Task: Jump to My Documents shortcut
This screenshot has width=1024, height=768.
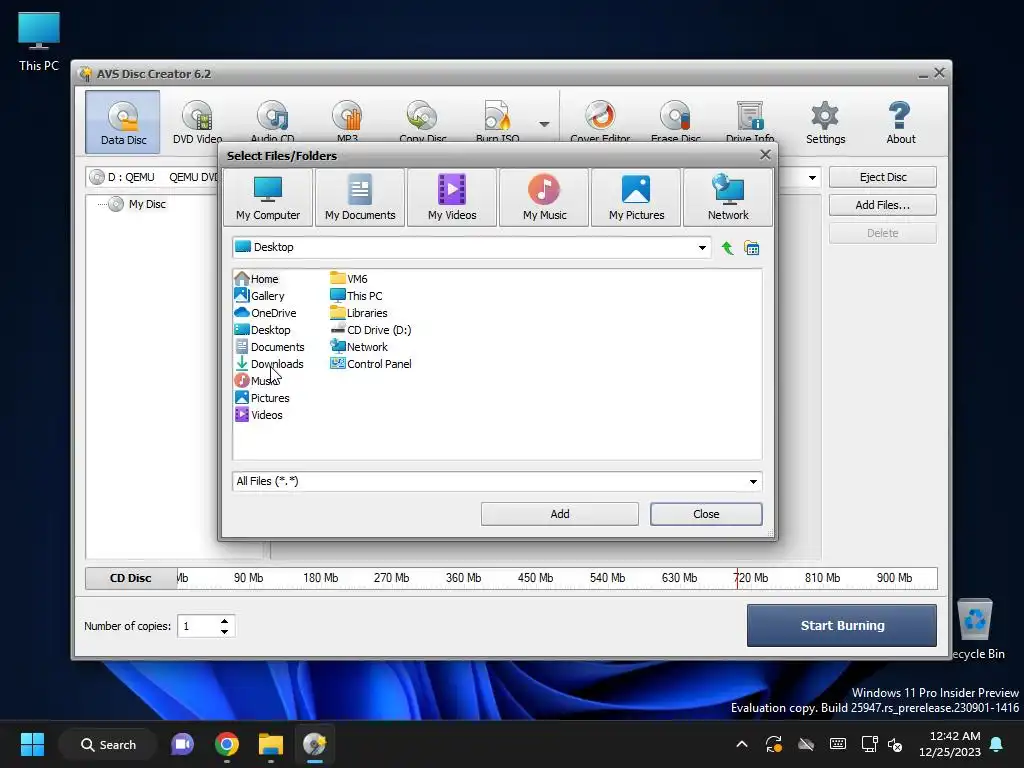Action: (x=360, y=198)
